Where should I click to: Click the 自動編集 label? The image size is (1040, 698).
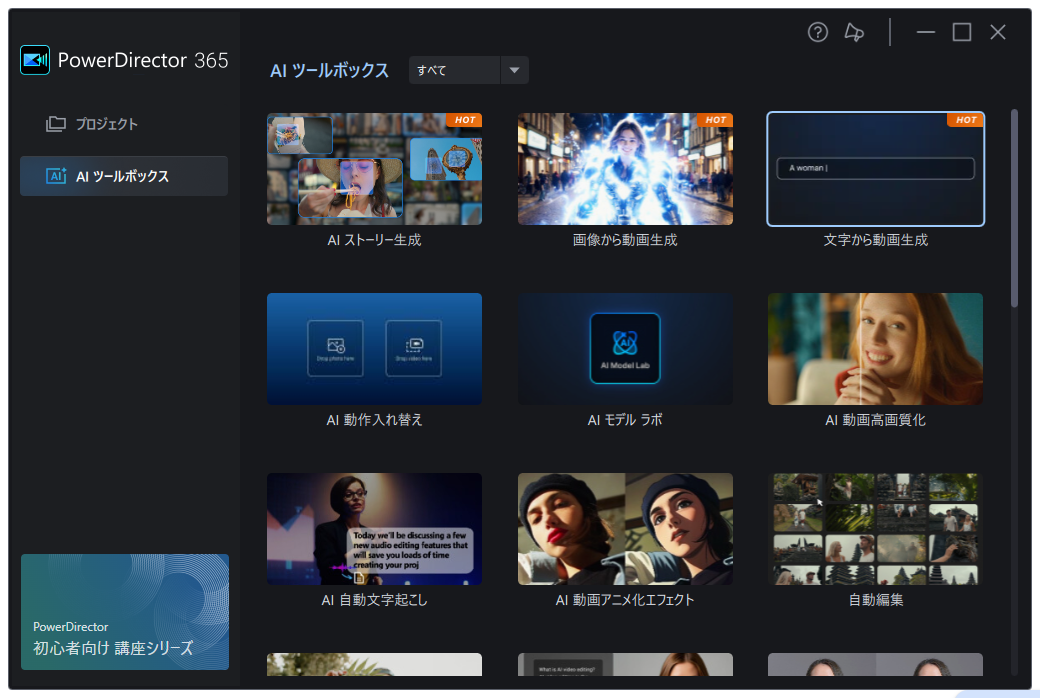tap(876, 600)
